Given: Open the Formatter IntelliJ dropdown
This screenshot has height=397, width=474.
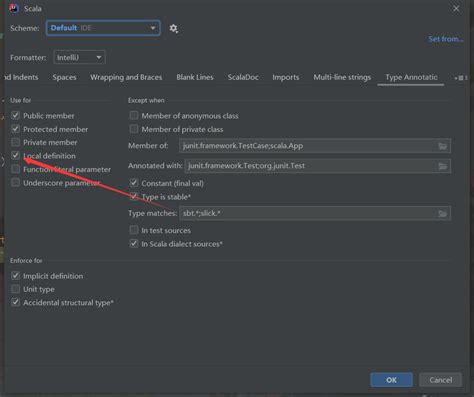Looking at the screenshot, I should point(79,57).
